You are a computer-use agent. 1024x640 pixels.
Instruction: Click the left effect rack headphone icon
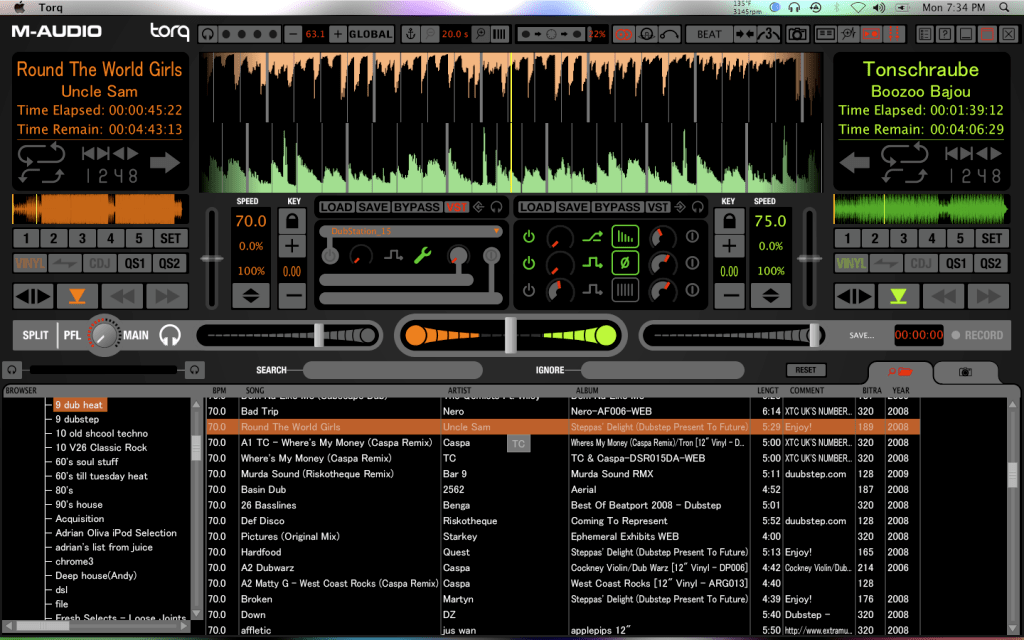(x=497, y=207)
